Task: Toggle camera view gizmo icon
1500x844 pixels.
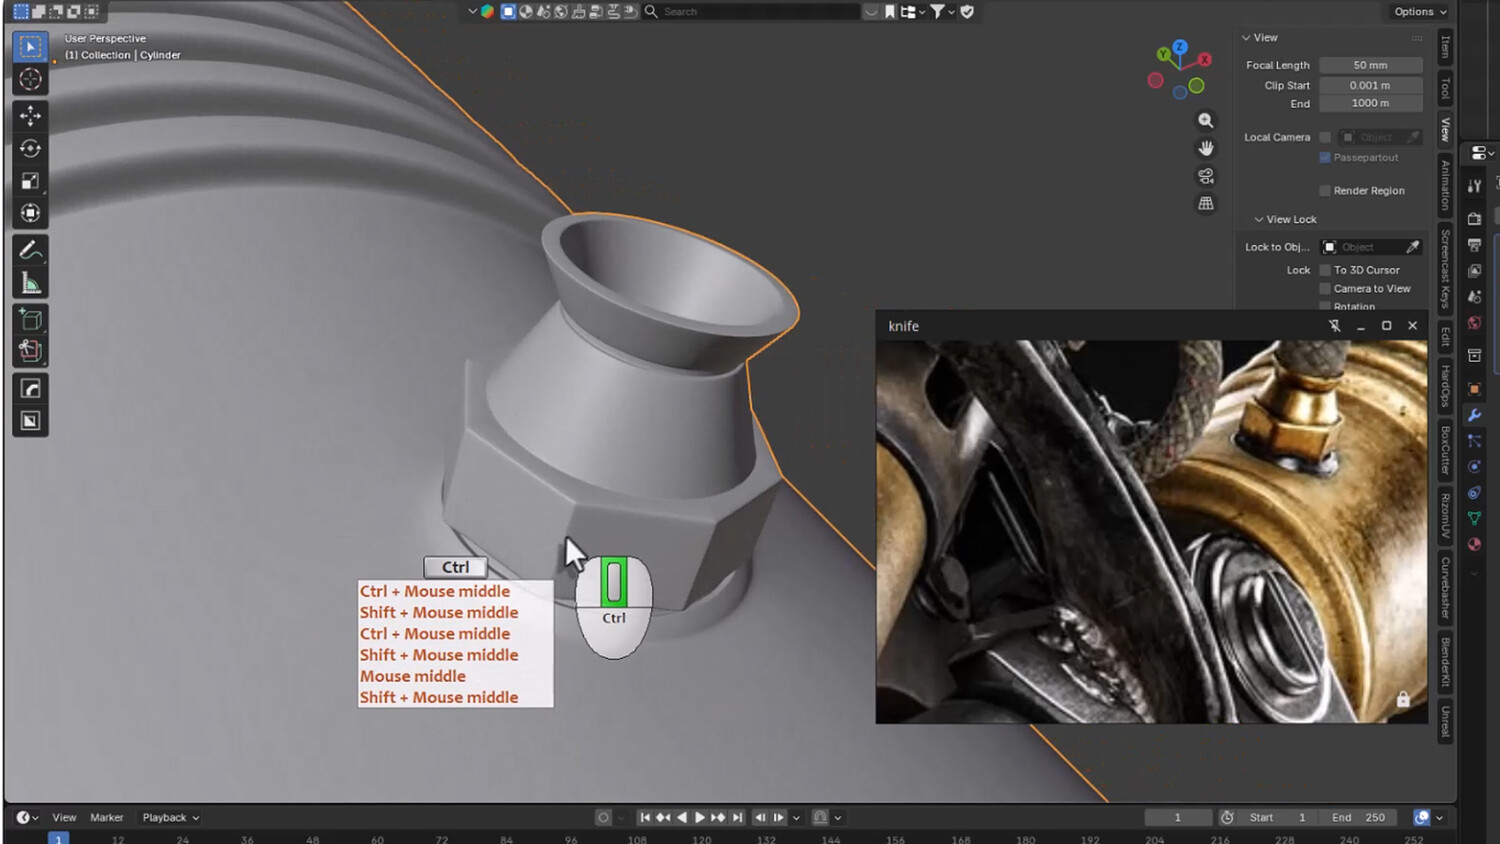Action: click(x=1206, y=176)
